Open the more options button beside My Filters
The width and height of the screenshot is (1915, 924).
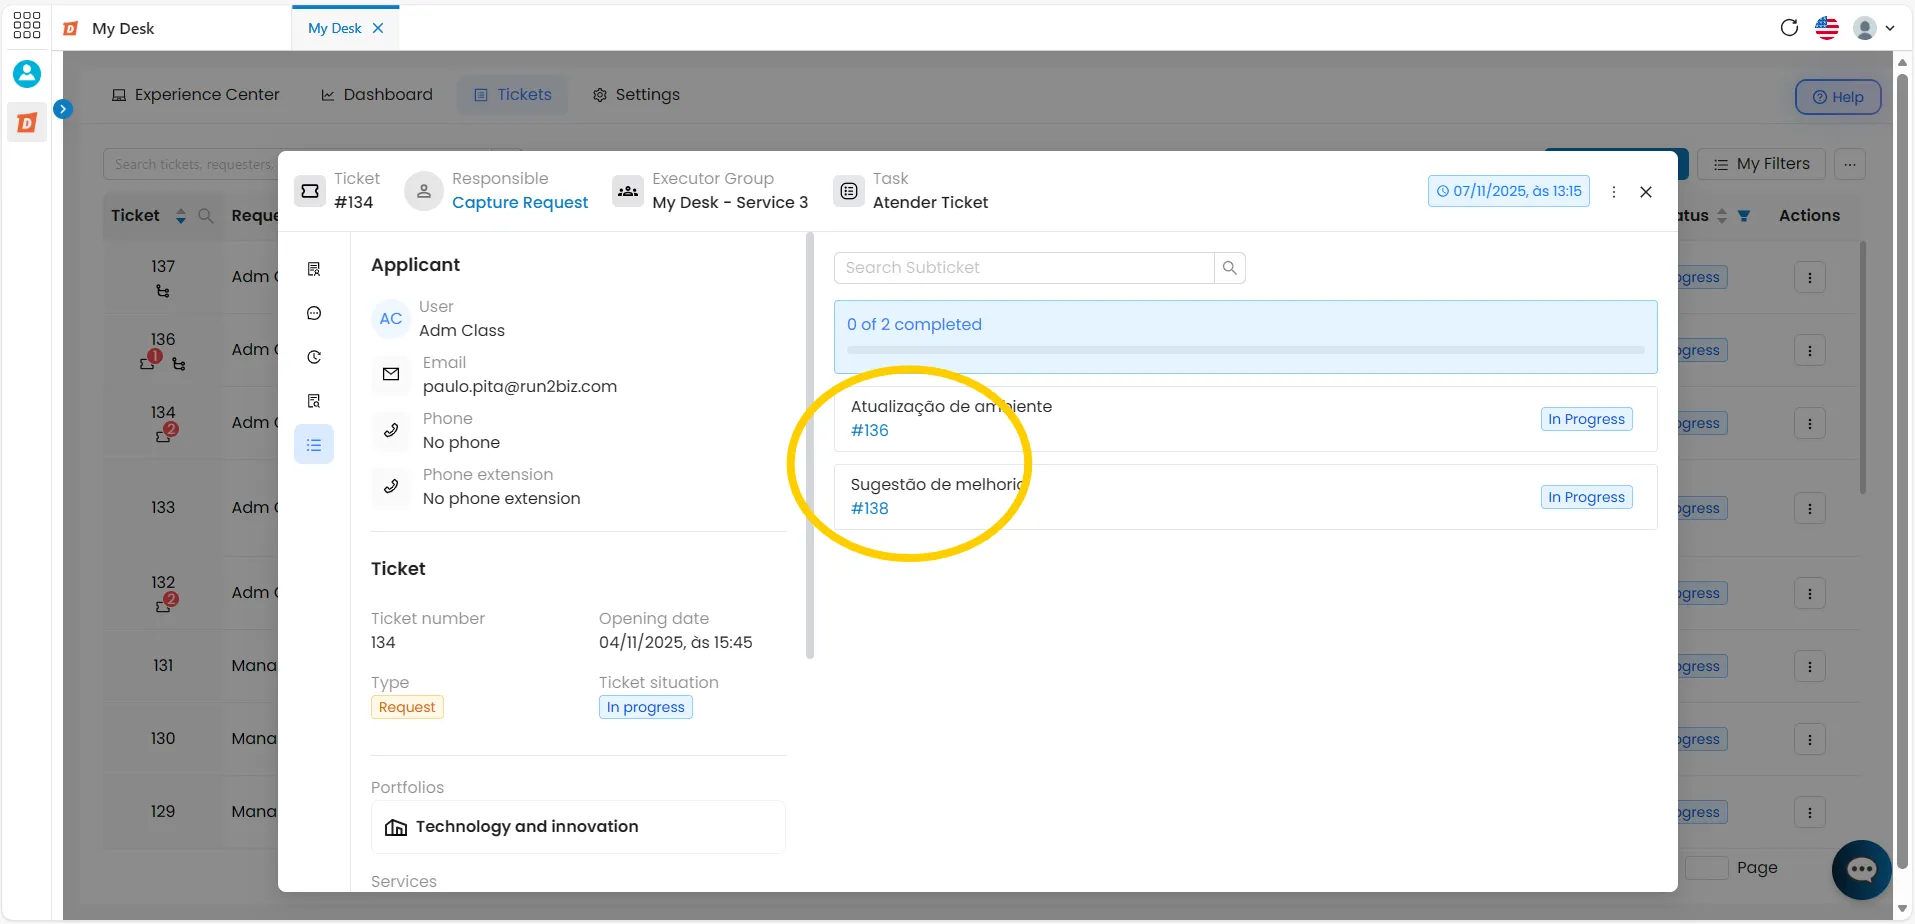tap(1850, 164)
